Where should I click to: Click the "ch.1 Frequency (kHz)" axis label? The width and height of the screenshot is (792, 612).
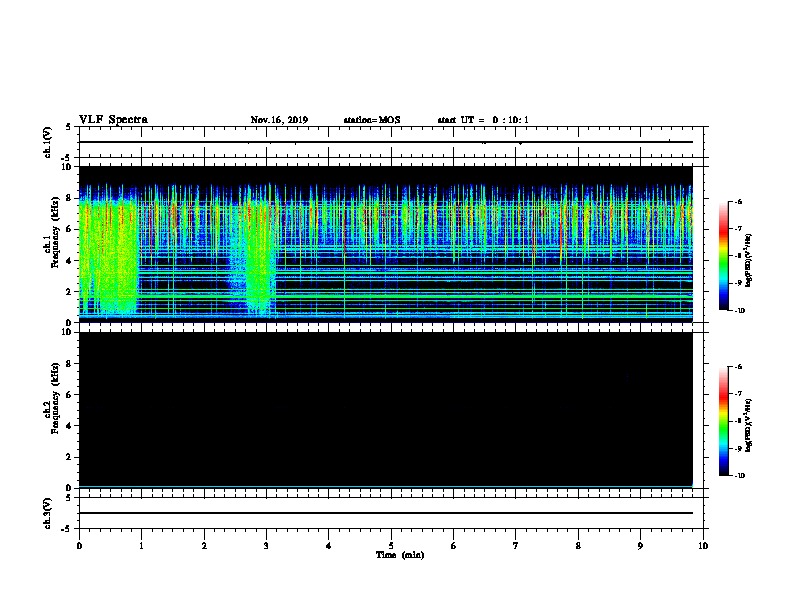pyautogui.click(x=51, y=233)
